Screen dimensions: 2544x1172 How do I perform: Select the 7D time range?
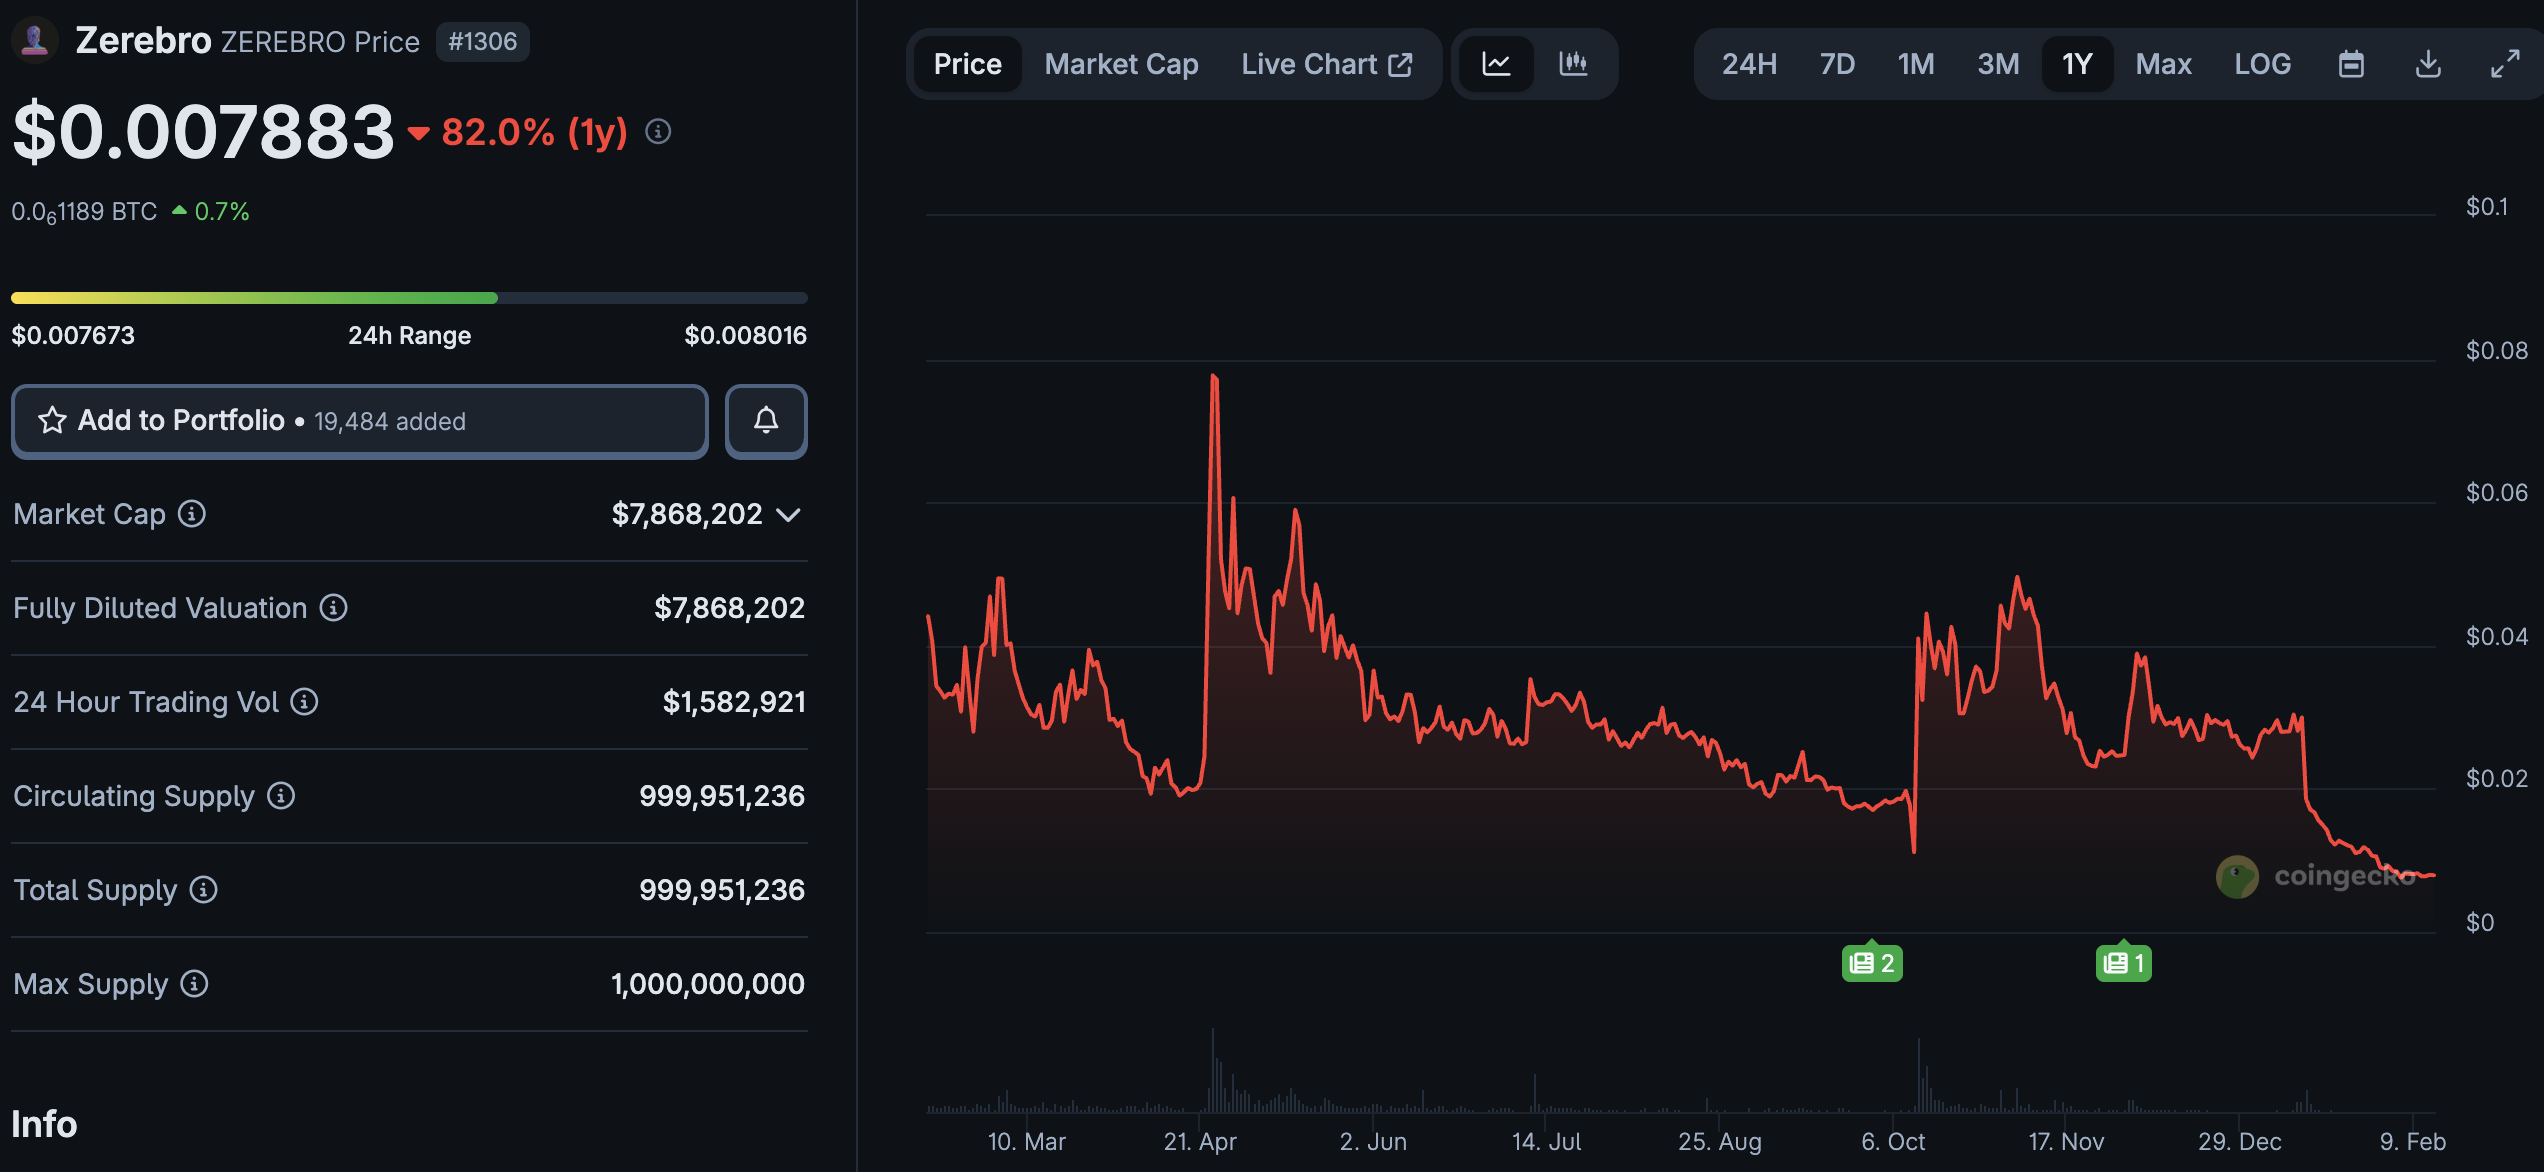coord(1837,64)
